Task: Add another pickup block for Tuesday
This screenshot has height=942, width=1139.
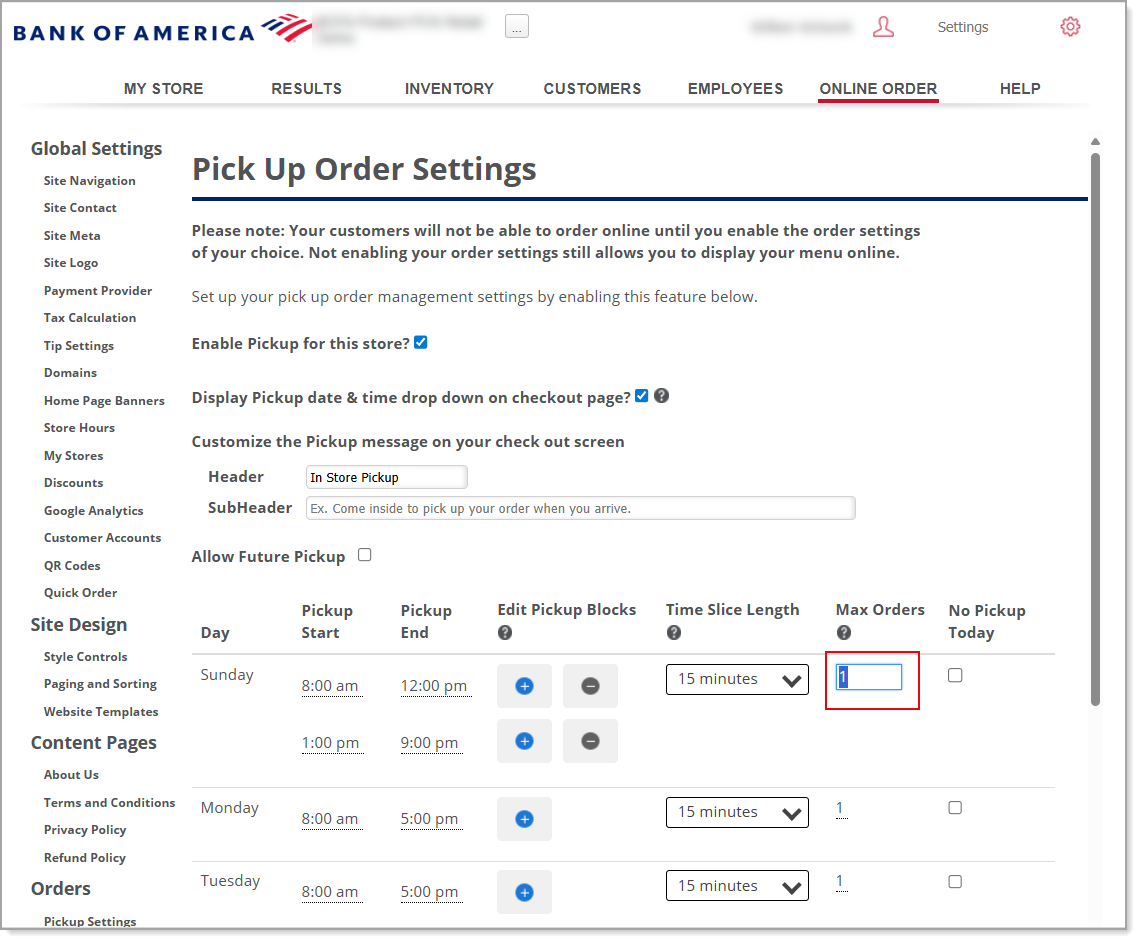Action: [524, 891]
